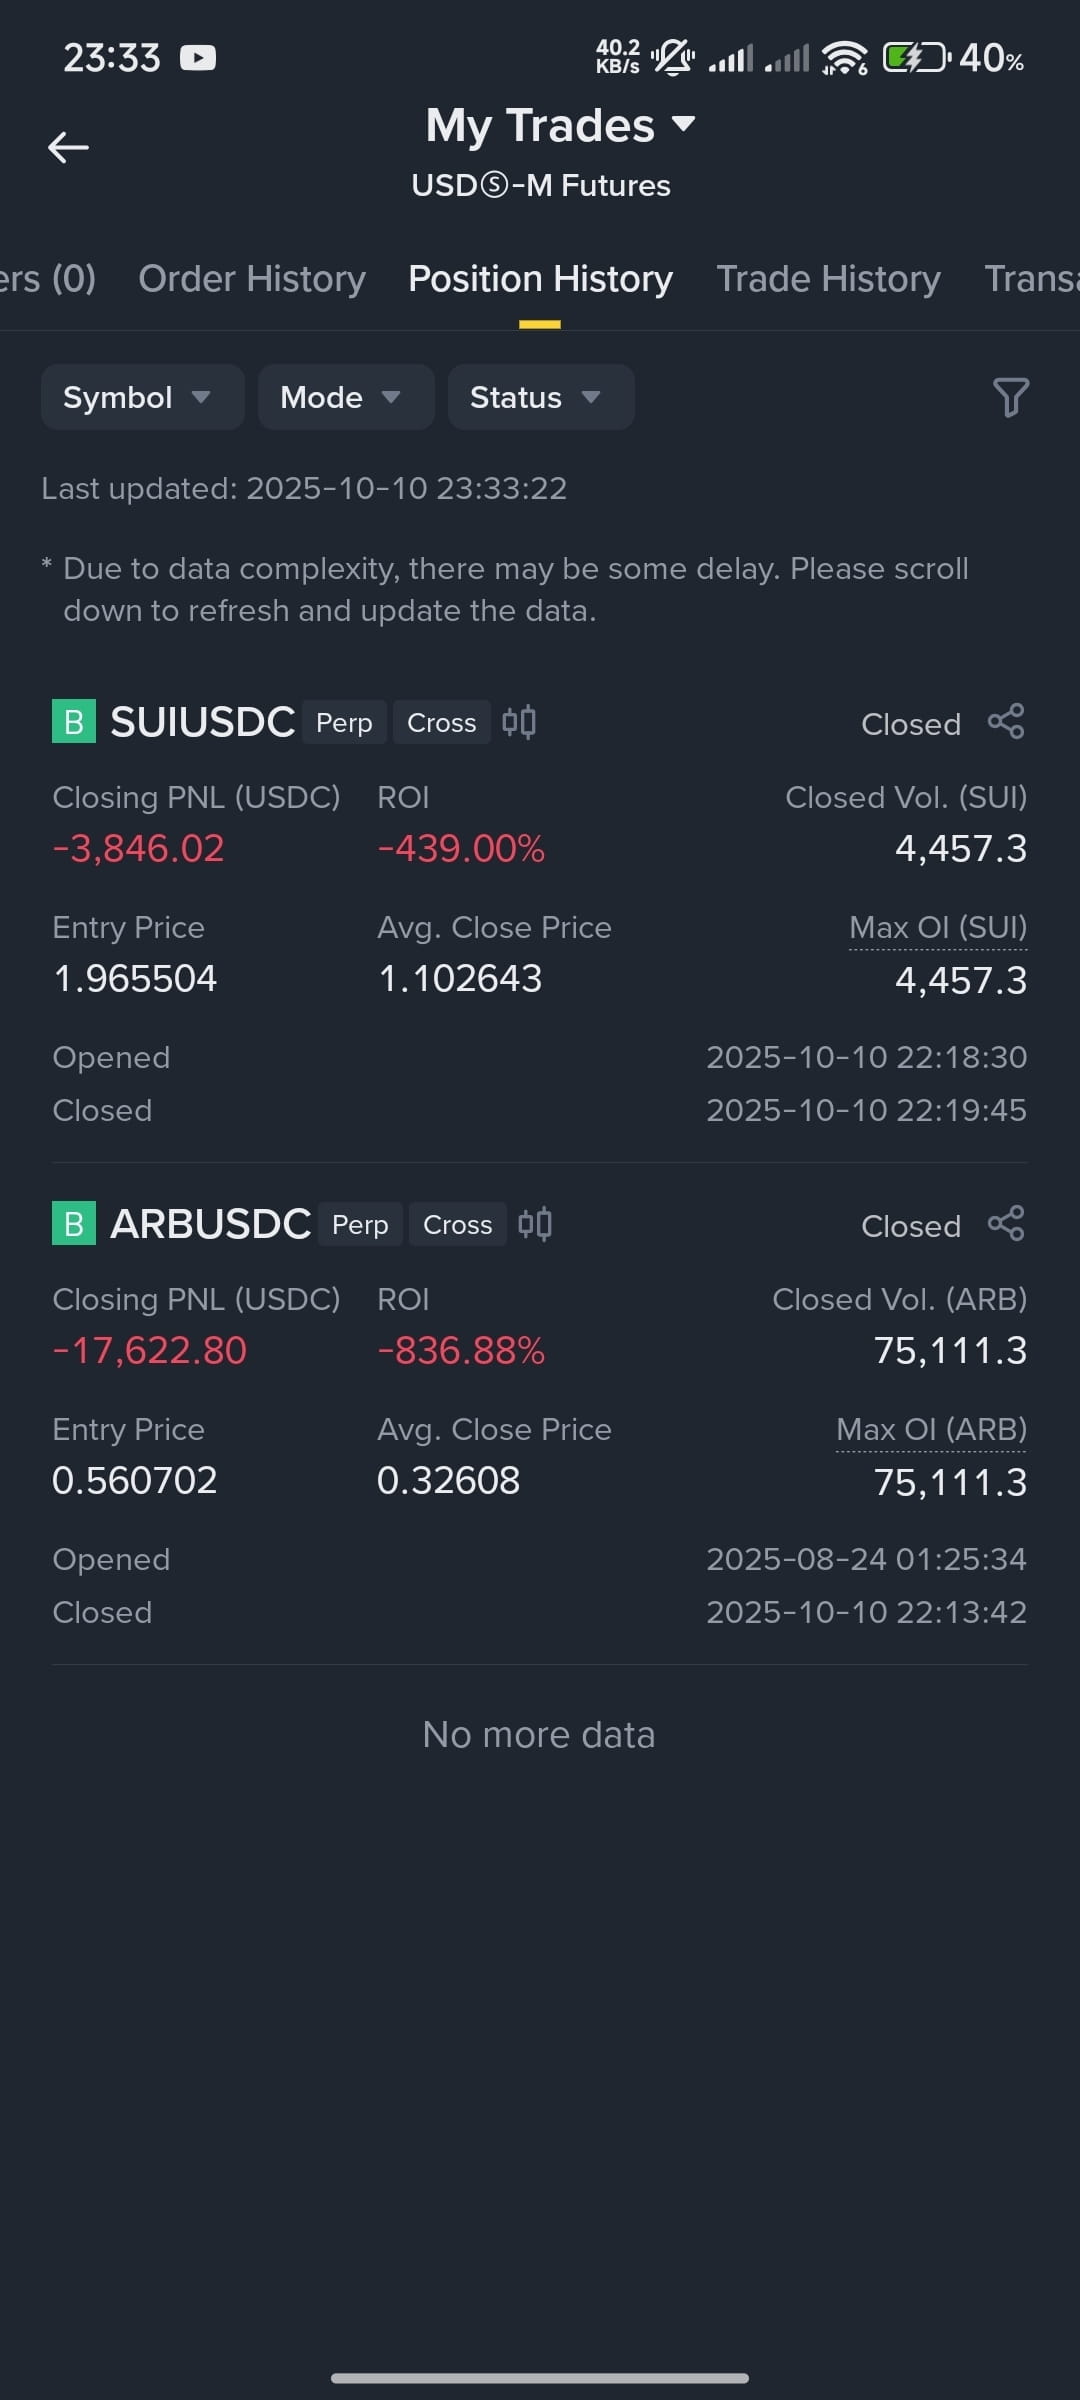Select ARB closed time 2025-10-10 22:13:42
The width and height of the screenshot is (1080, 2400).
tap(866, 1612)
